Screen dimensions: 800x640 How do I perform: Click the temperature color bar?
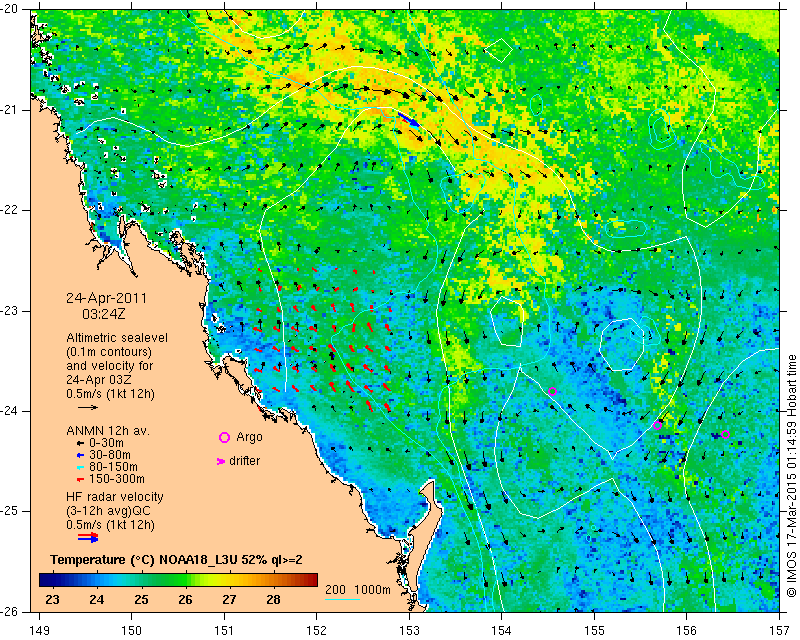[x=179, y=580]
